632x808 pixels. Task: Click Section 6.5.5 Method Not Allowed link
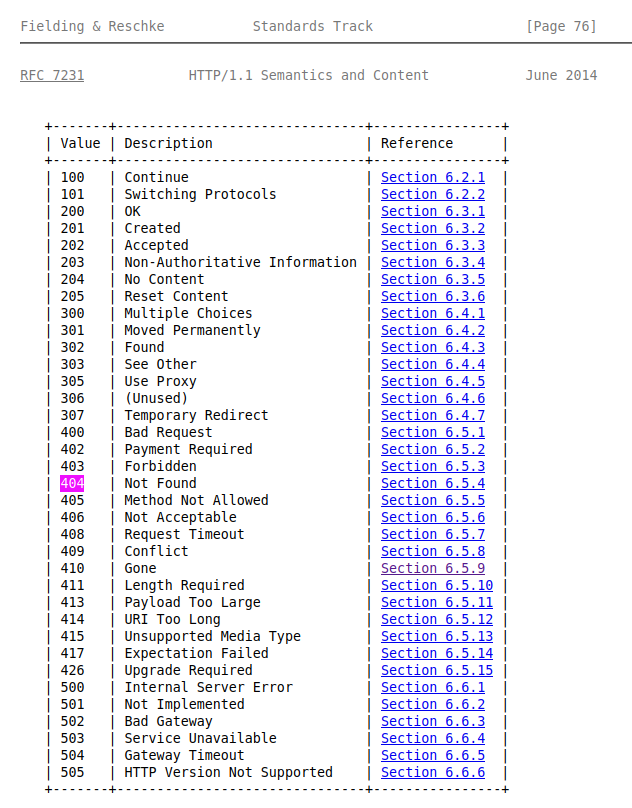433,500
